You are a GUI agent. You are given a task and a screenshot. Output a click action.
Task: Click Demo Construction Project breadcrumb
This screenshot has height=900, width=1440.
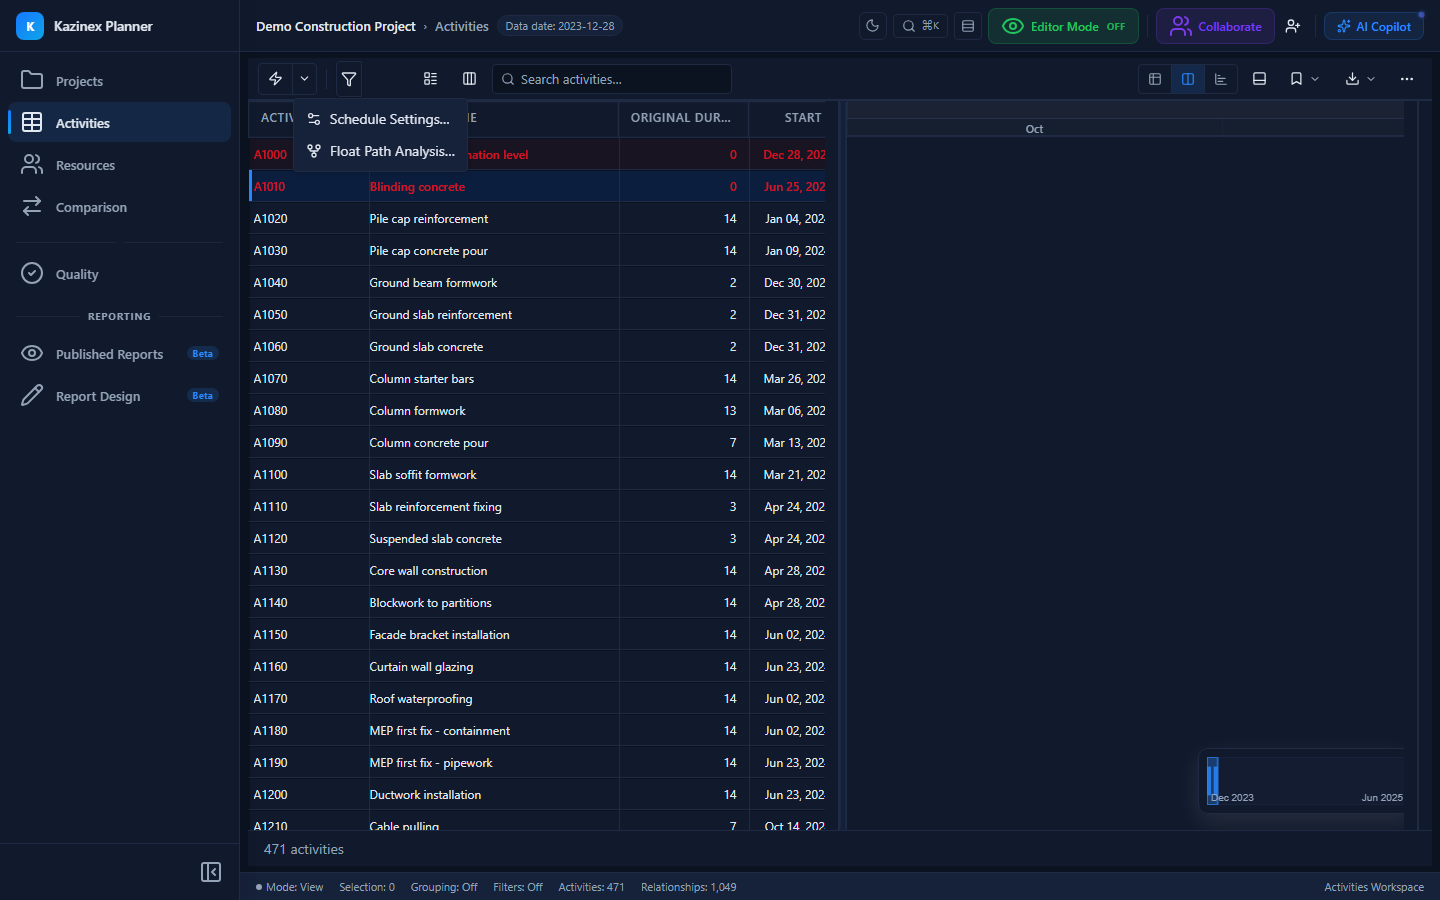point(335,27)
